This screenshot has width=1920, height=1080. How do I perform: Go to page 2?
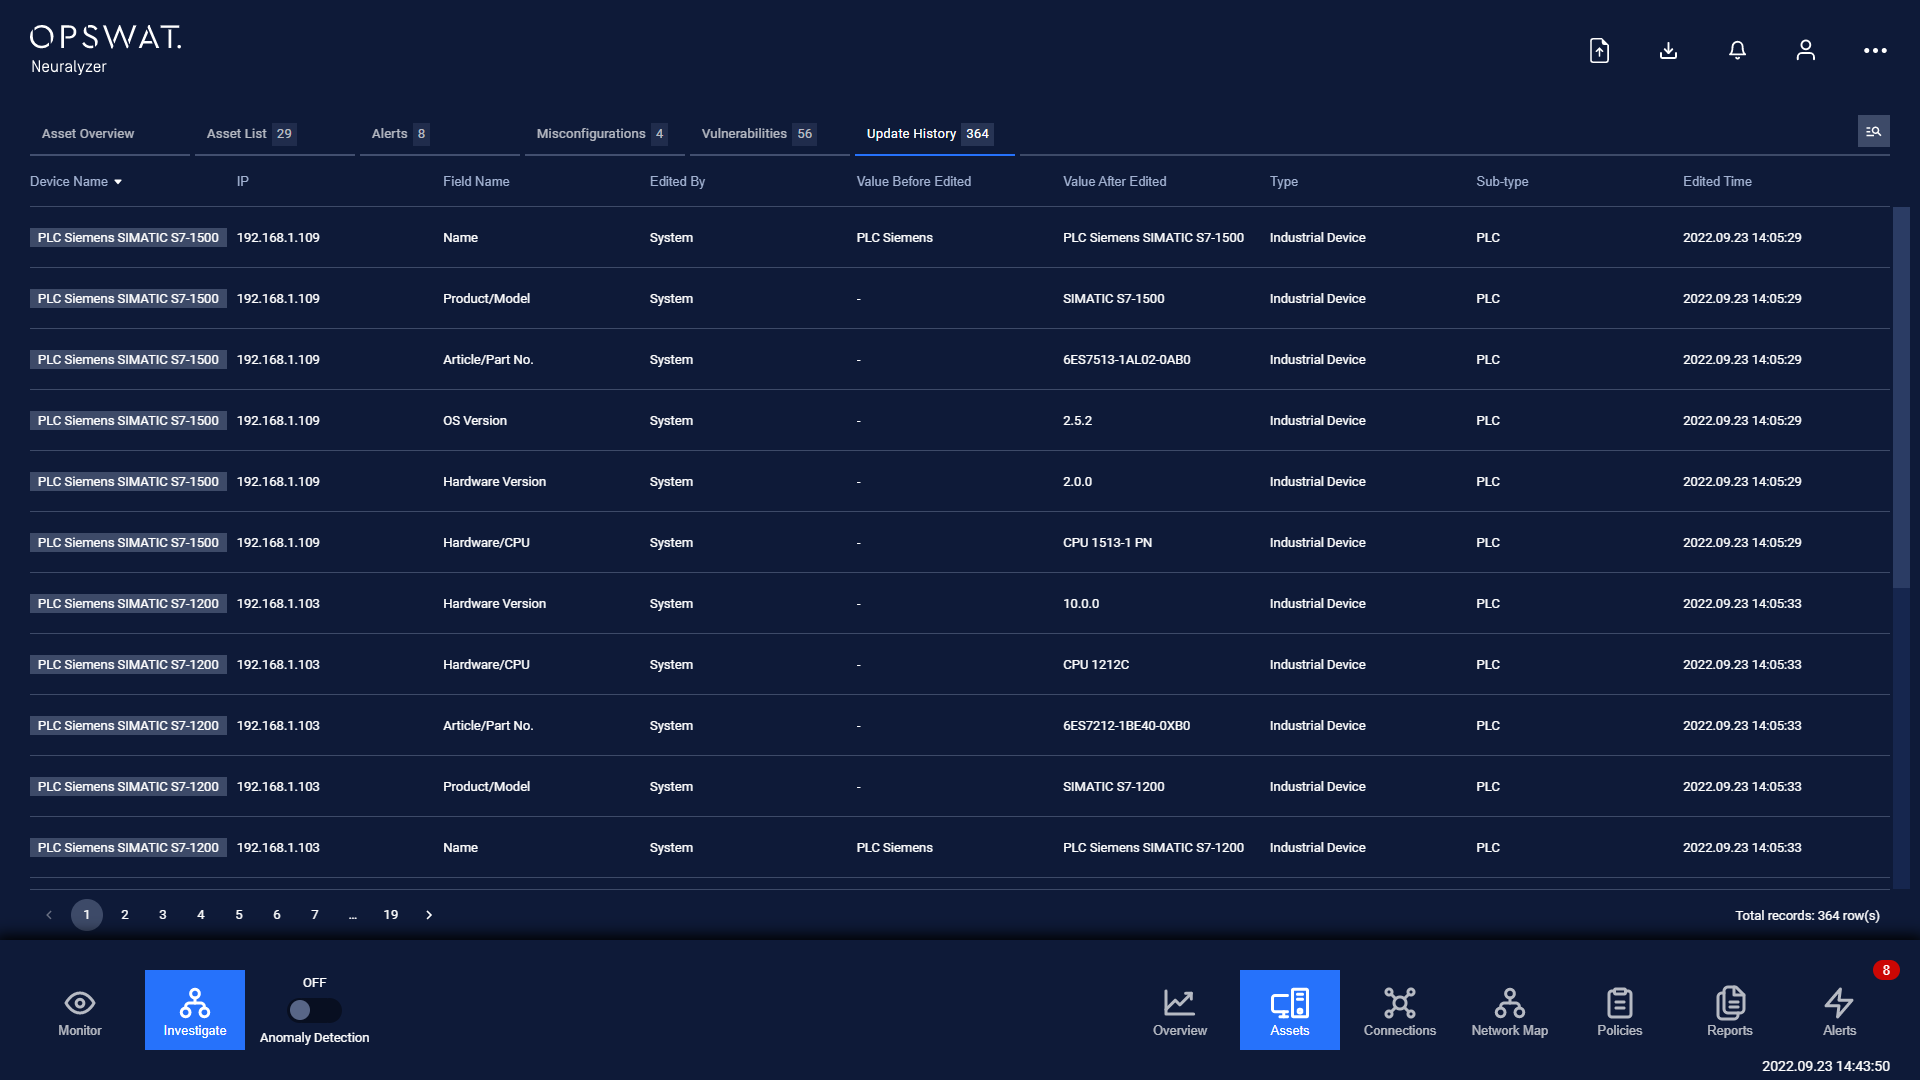pyautogui.click(x=125, y=915)
